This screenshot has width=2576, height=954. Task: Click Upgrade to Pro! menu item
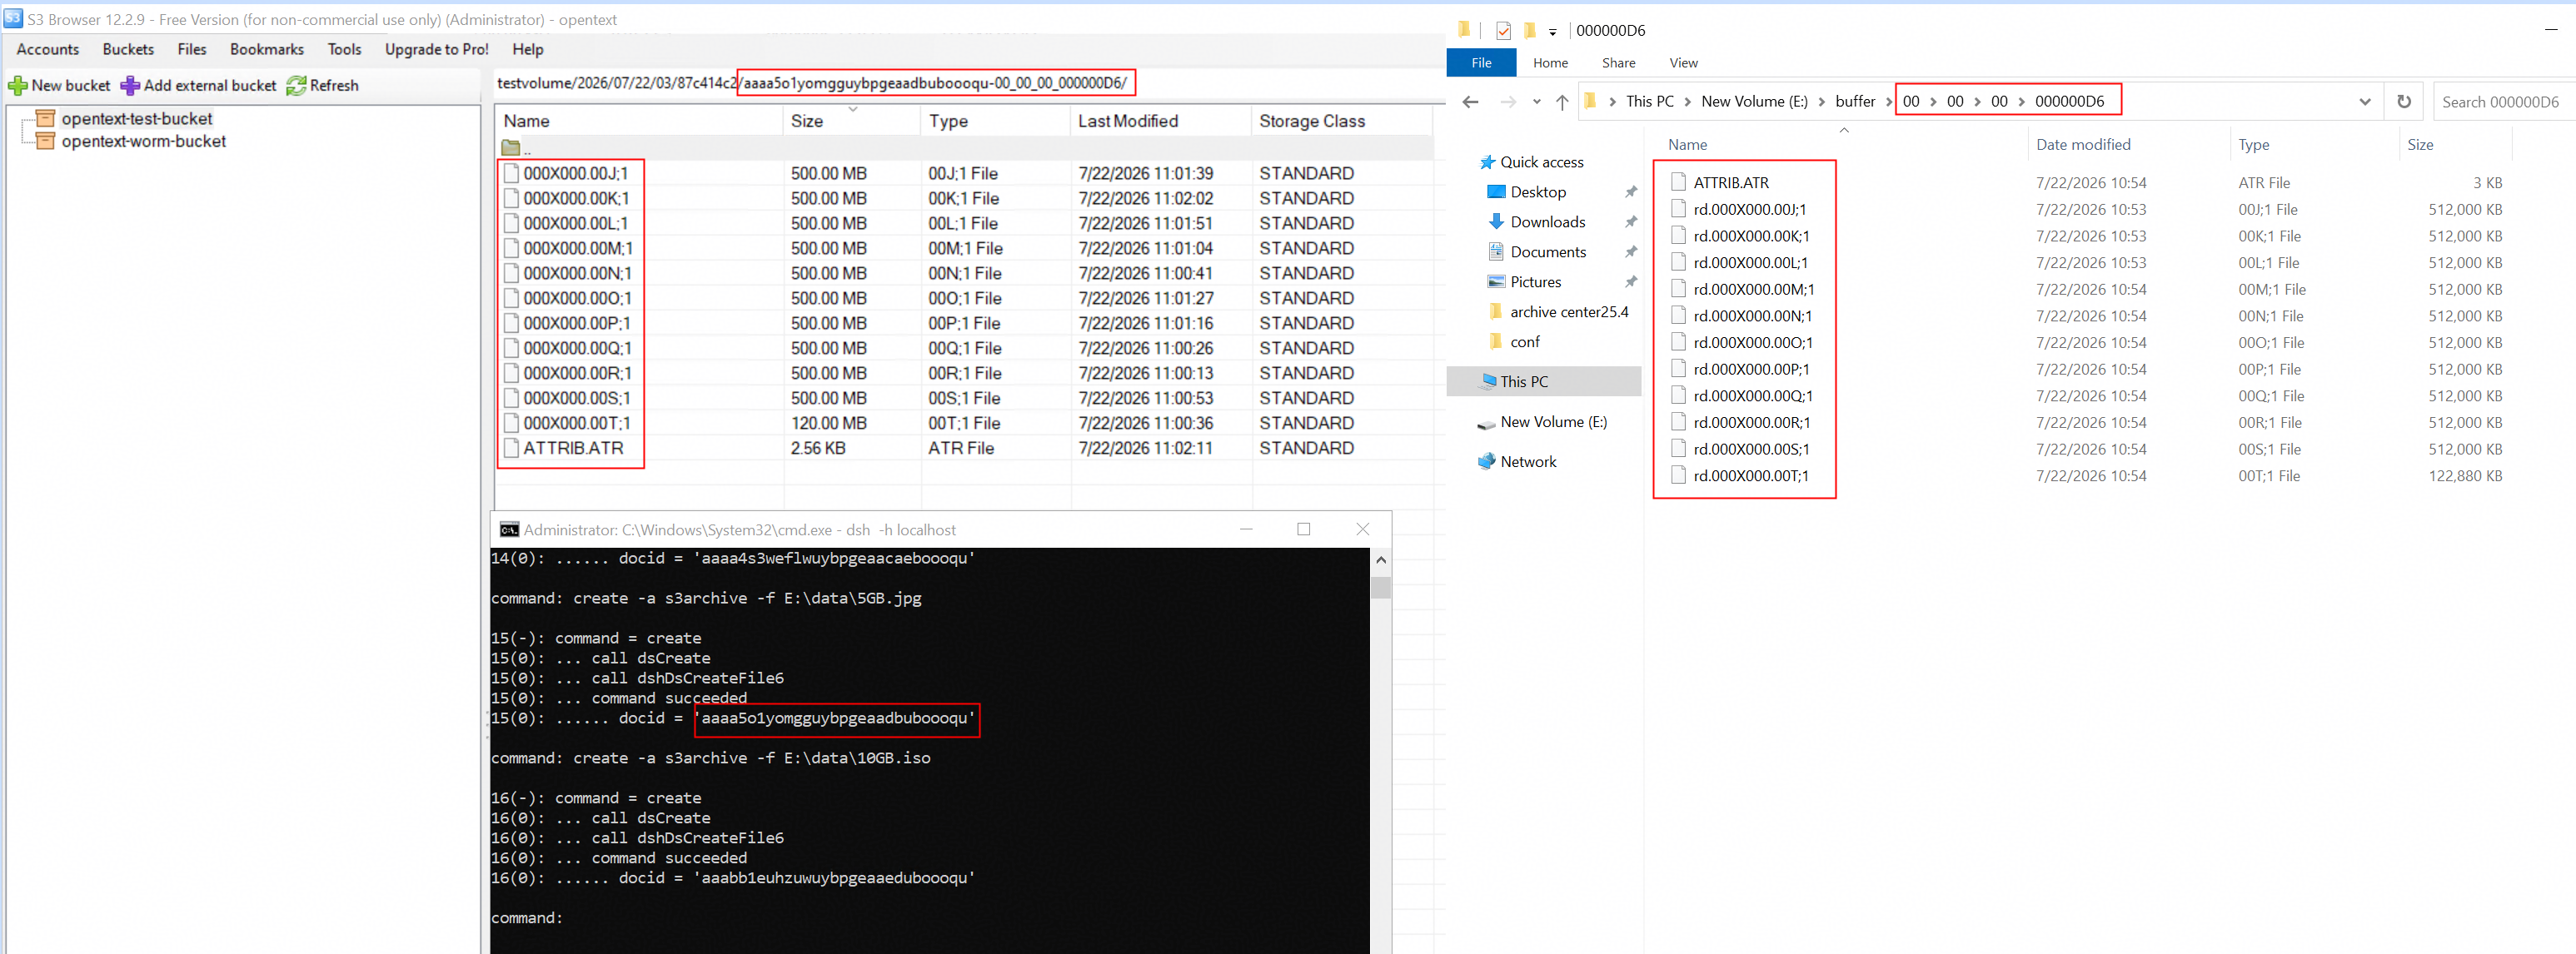pyautogui.click(x=437, y=49)
